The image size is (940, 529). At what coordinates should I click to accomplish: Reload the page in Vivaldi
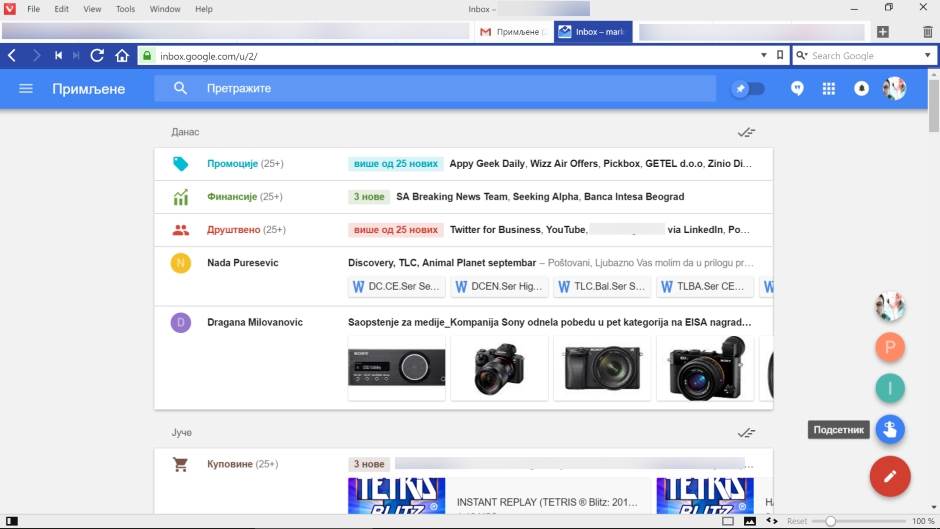click(97, 56)
